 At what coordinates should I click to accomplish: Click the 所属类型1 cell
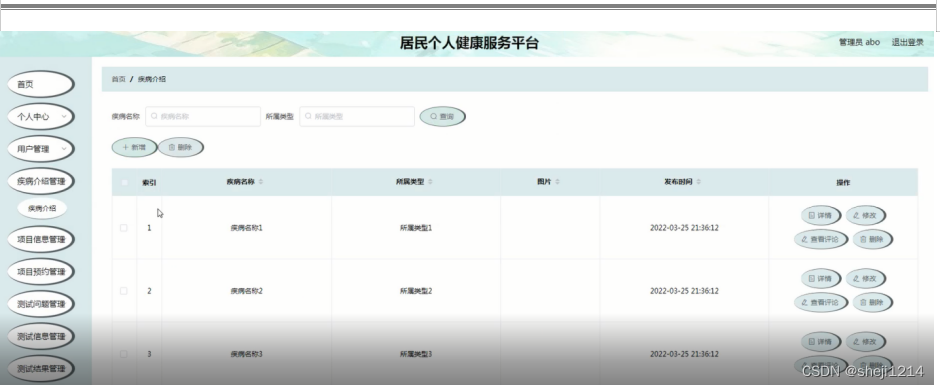[416, 228]
